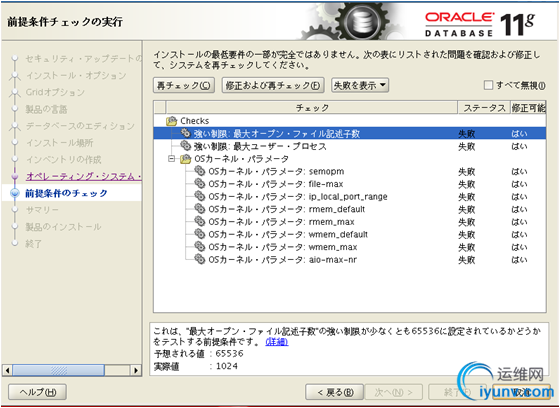This screenshot has height=408, width=560.
Task: Open the 詳細 link
Action: point(277,342)
